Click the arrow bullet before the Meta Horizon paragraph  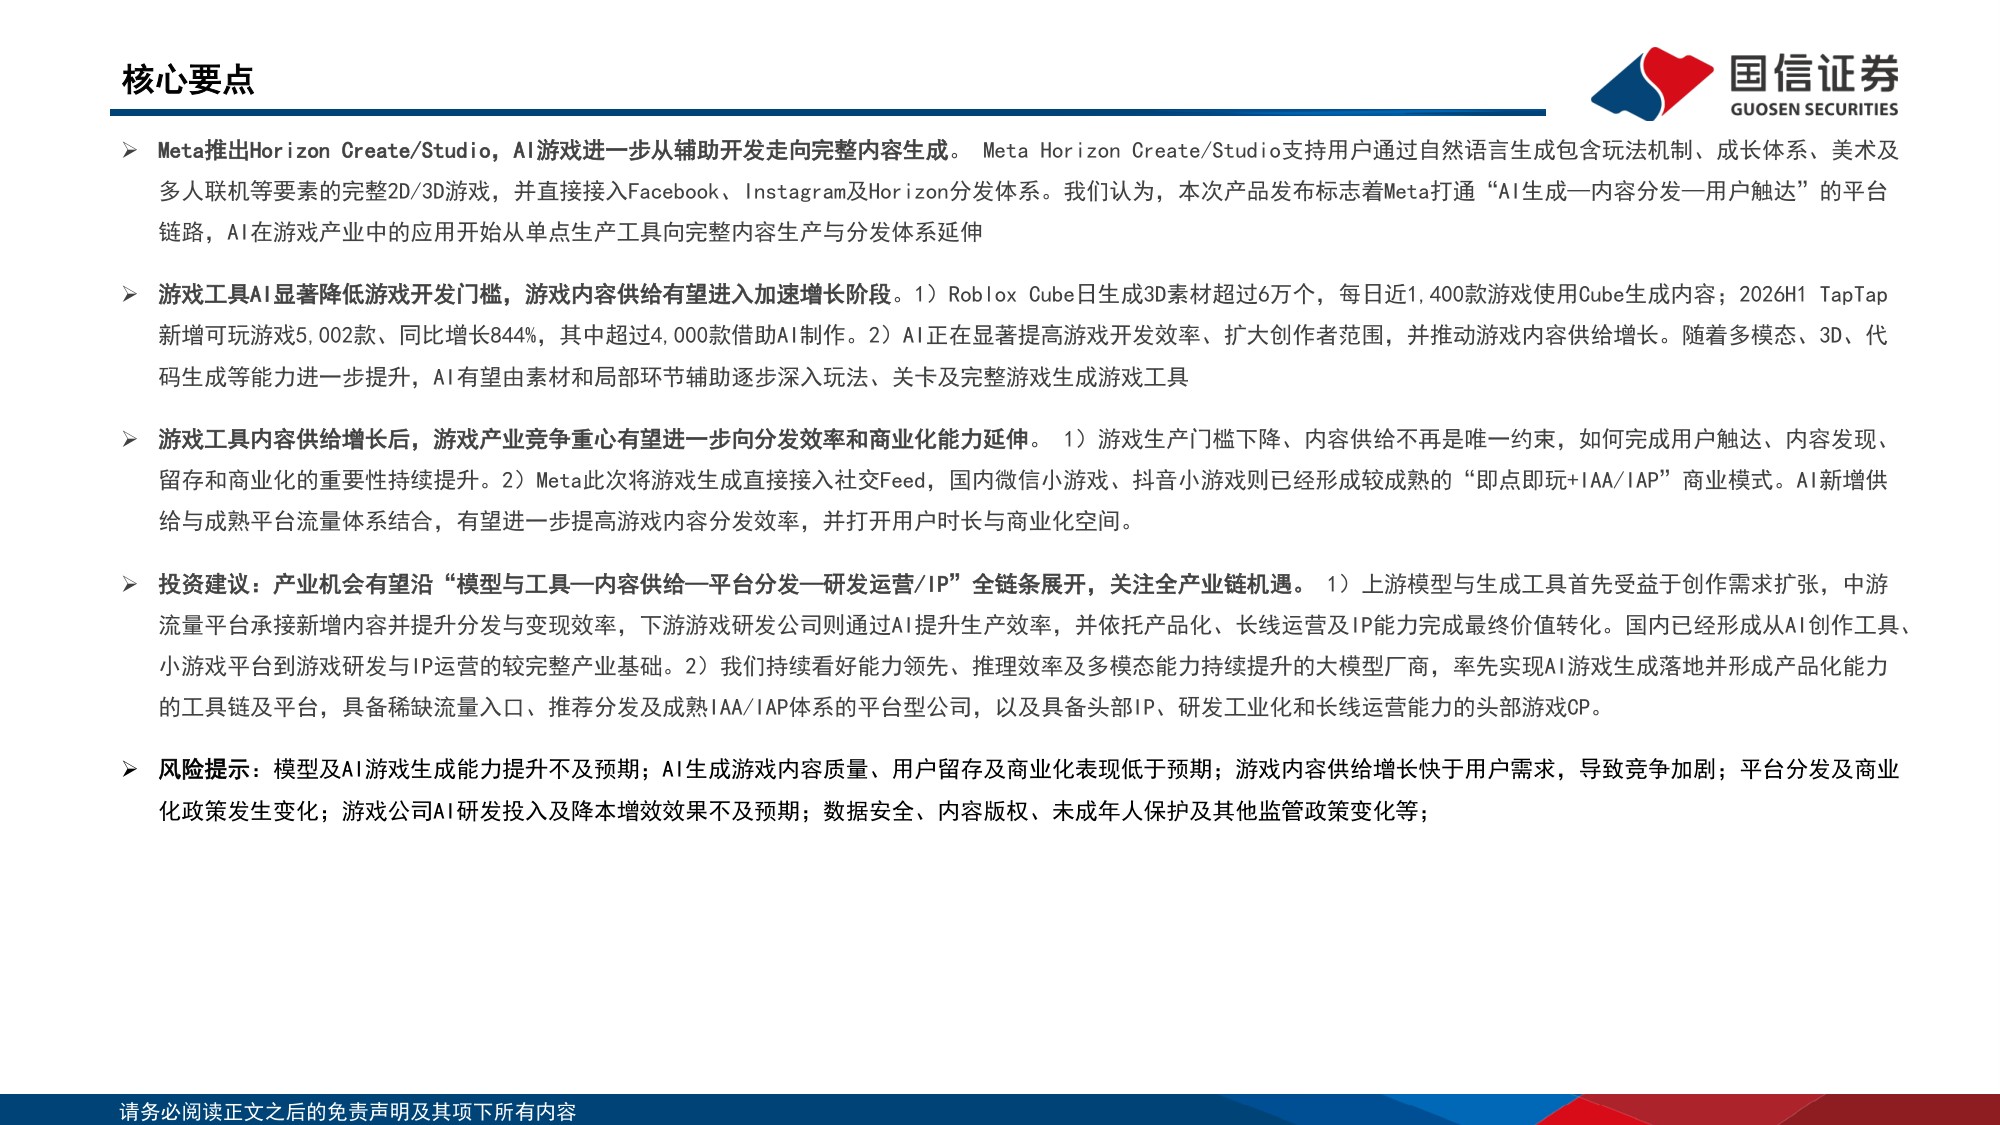130,151
